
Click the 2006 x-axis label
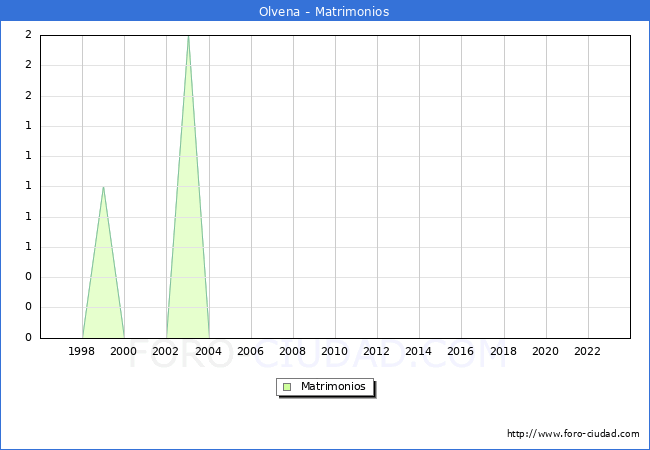tap(250, 351)
